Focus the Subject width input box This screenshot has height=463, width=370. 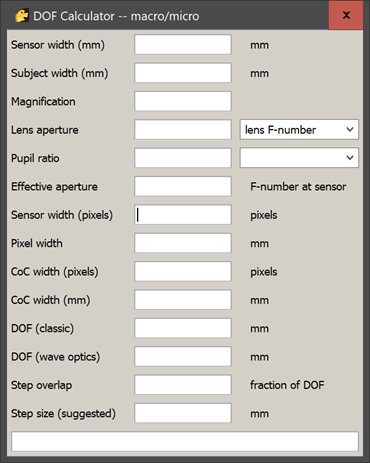pyautogui.click(x=183, y=73)
